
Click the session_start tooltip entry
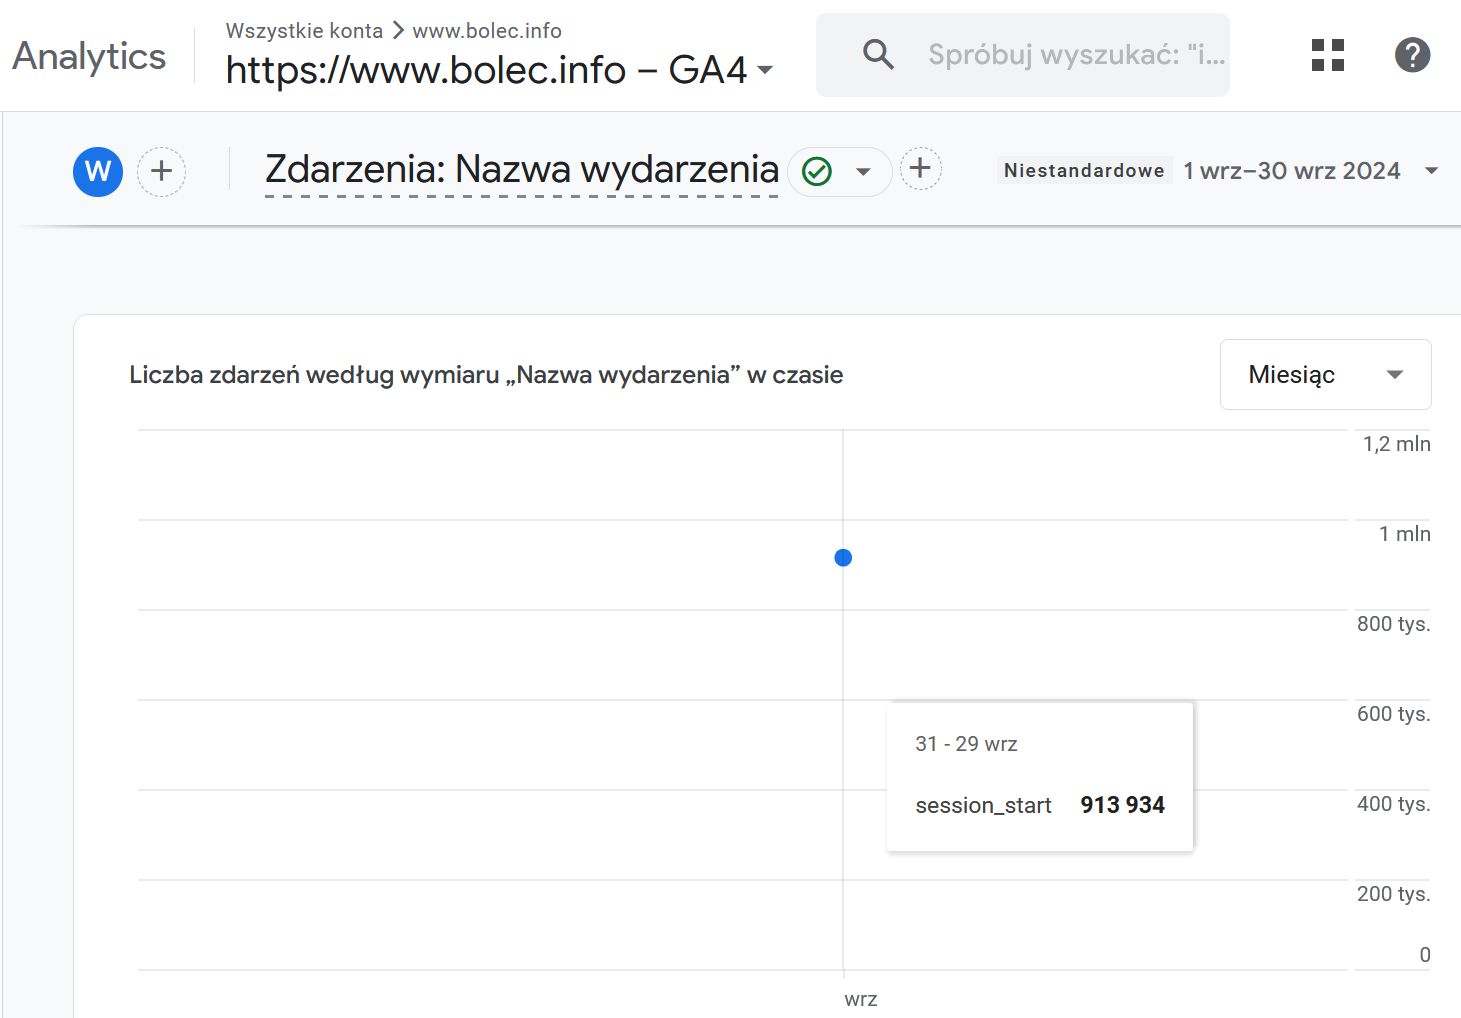tap(983, 805)
